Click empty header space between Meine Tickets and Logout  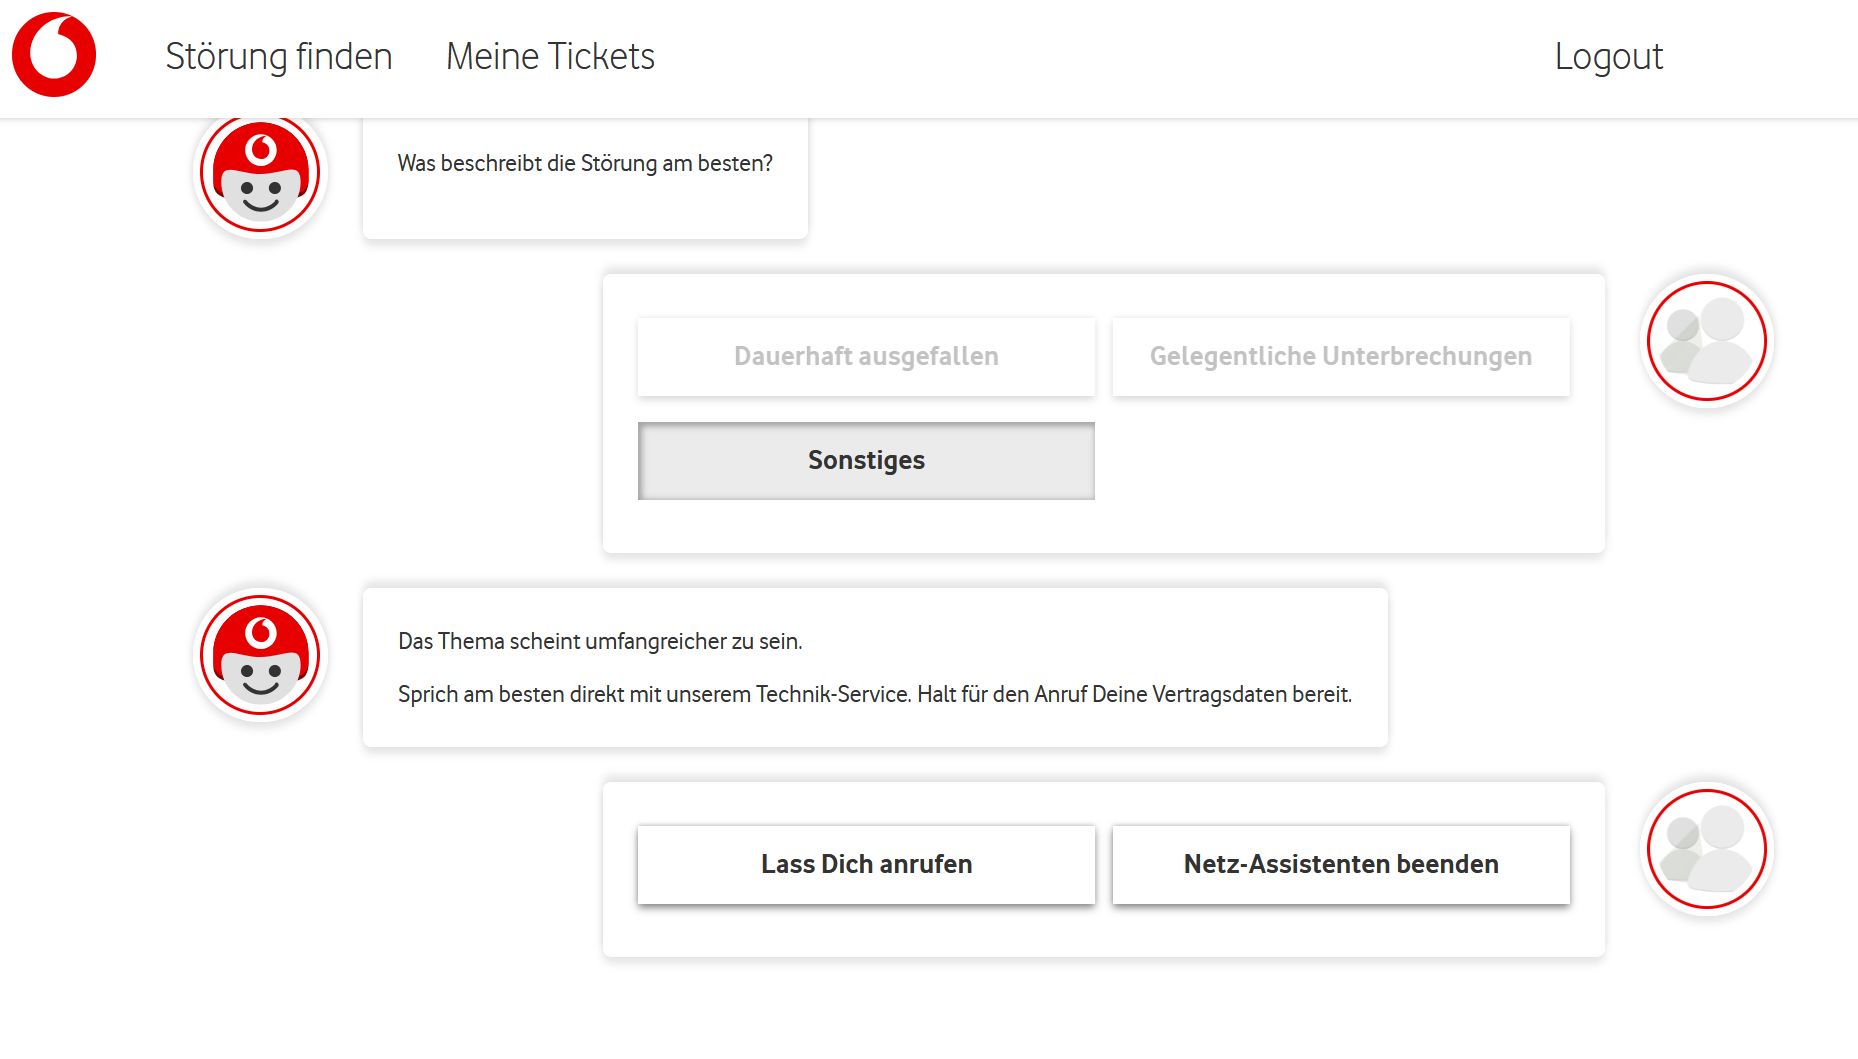pos(1100,57)
